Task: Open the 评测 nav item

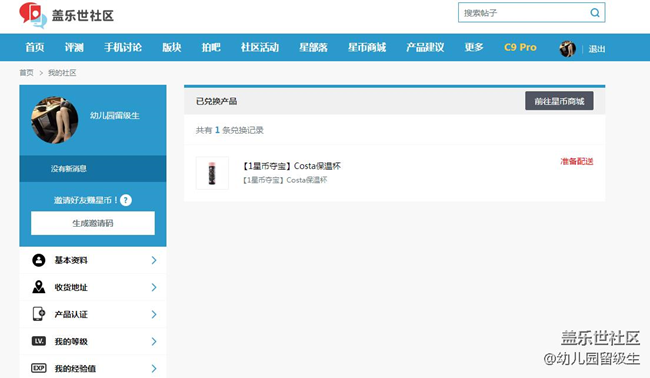Action: point(74,47)
